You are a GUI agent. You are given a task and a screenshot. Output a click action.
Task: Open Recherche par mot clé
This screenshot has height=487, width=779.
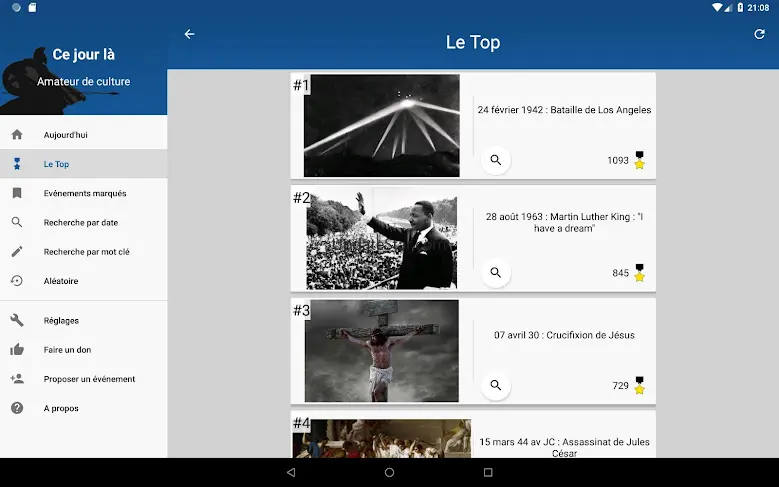click(87, 252)
